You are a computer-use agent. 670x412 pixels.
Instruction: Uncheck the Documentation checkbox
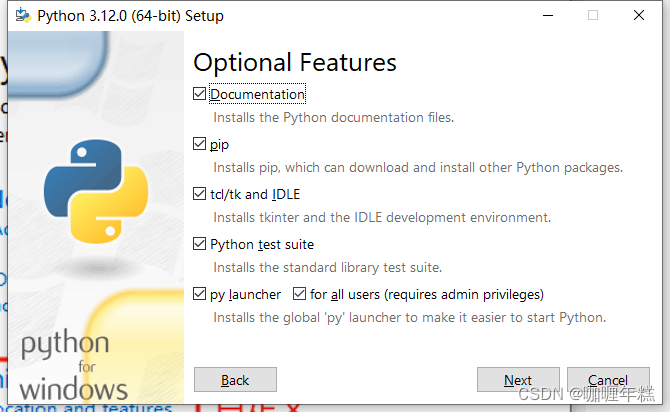click(200, 94)
